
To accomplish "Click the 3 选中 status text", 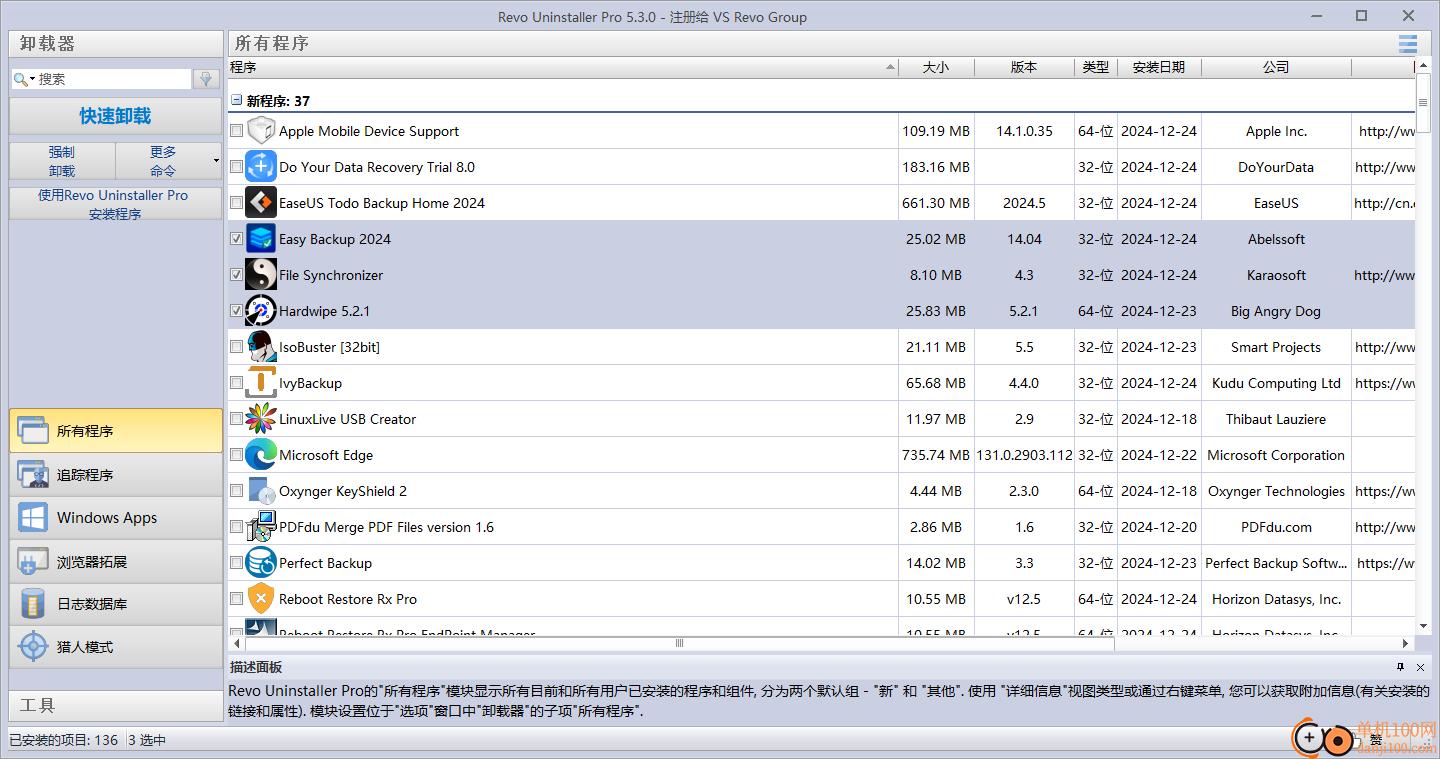I will 148,740.
